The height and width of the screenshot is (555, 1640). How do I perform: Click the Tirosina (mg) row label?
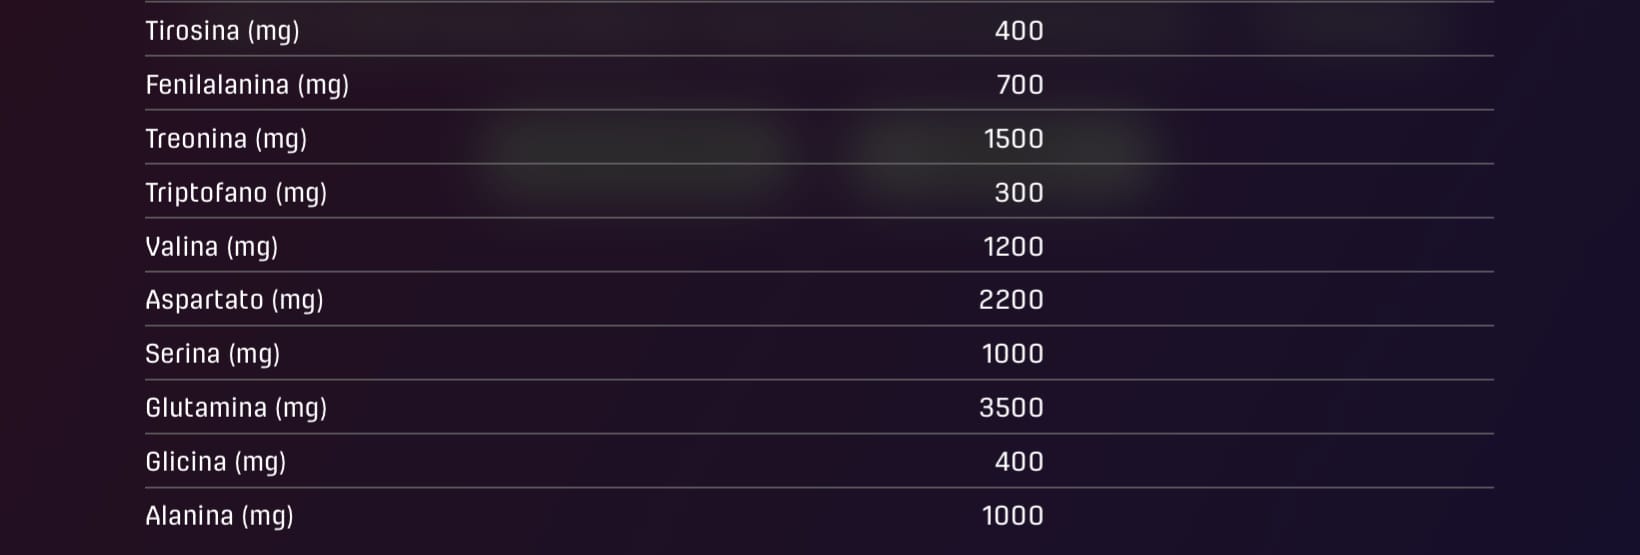pos(222,31)
